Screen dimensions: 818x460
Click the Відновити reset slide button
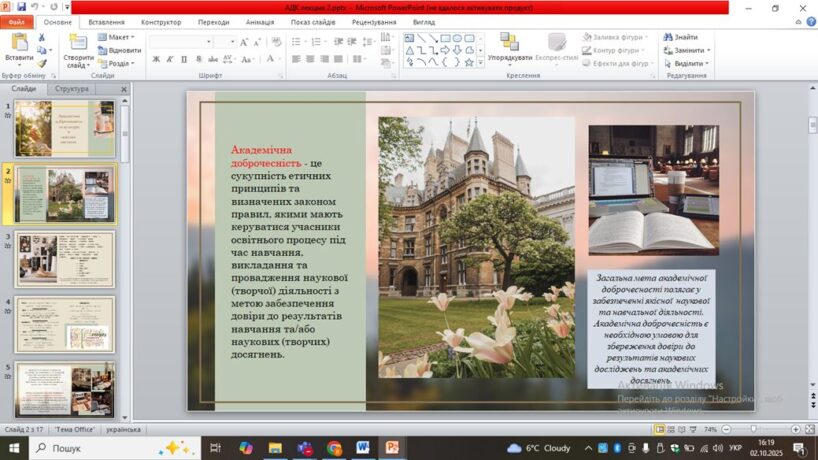120,50
